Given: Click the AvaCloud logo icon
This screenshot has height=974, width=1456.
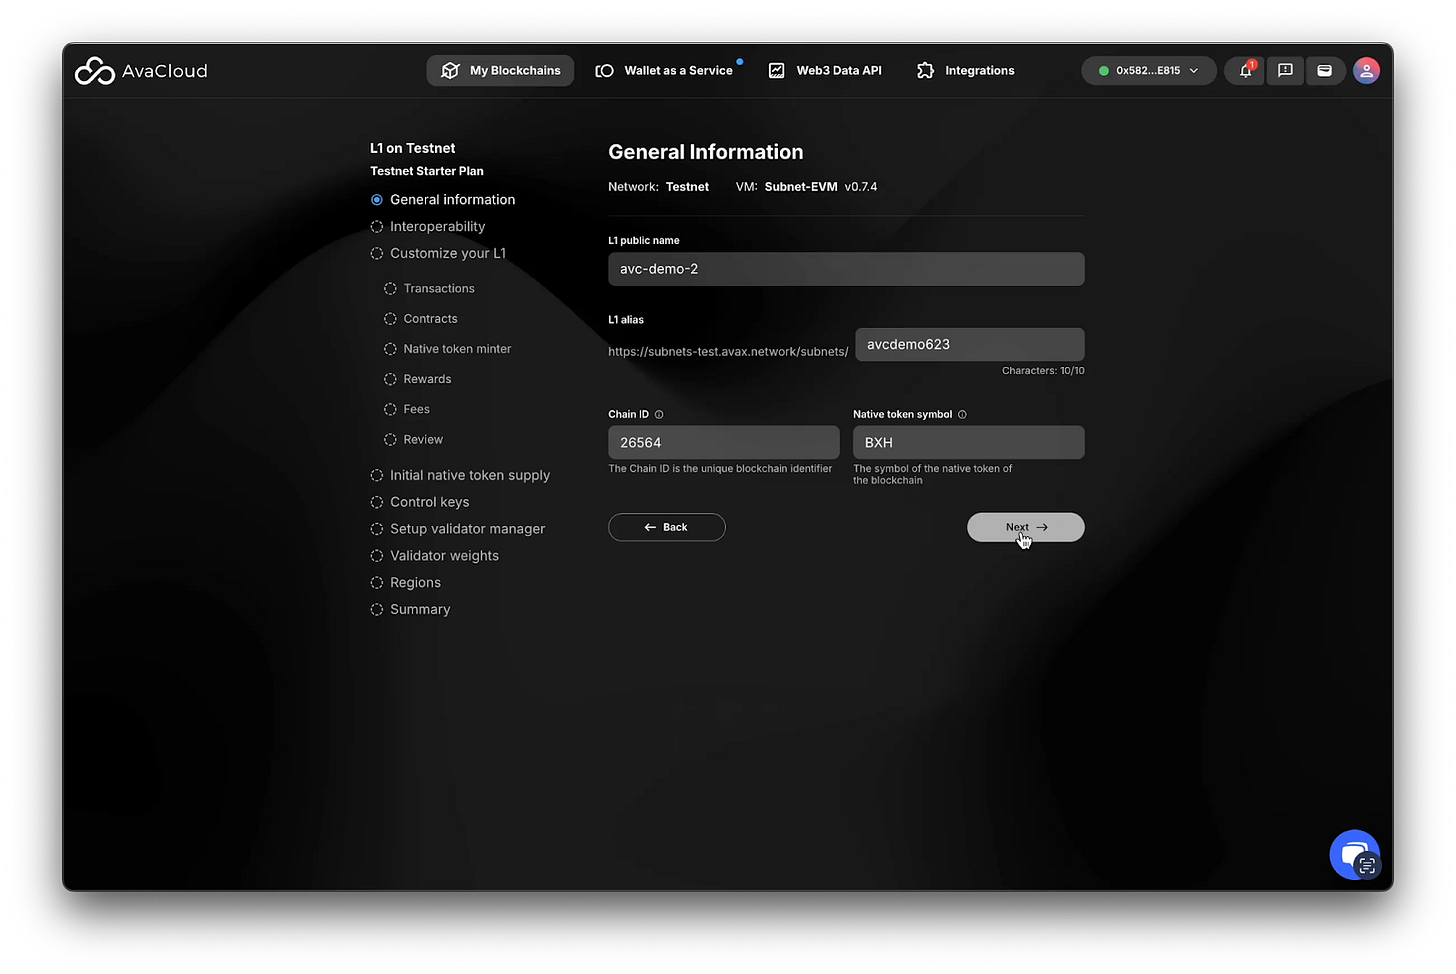Looking at the screenshot, I should 95,71.
